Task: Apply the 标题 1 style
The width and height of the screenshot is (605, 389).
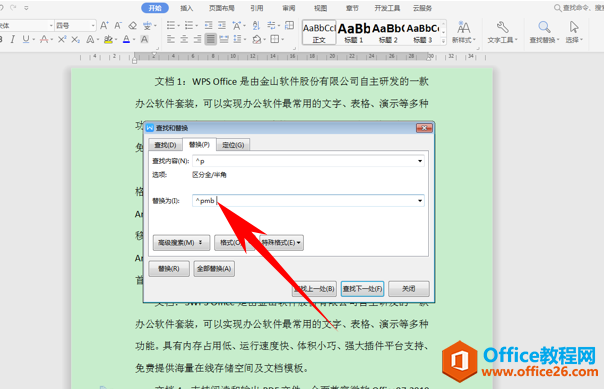Action: tap(353, 32)
